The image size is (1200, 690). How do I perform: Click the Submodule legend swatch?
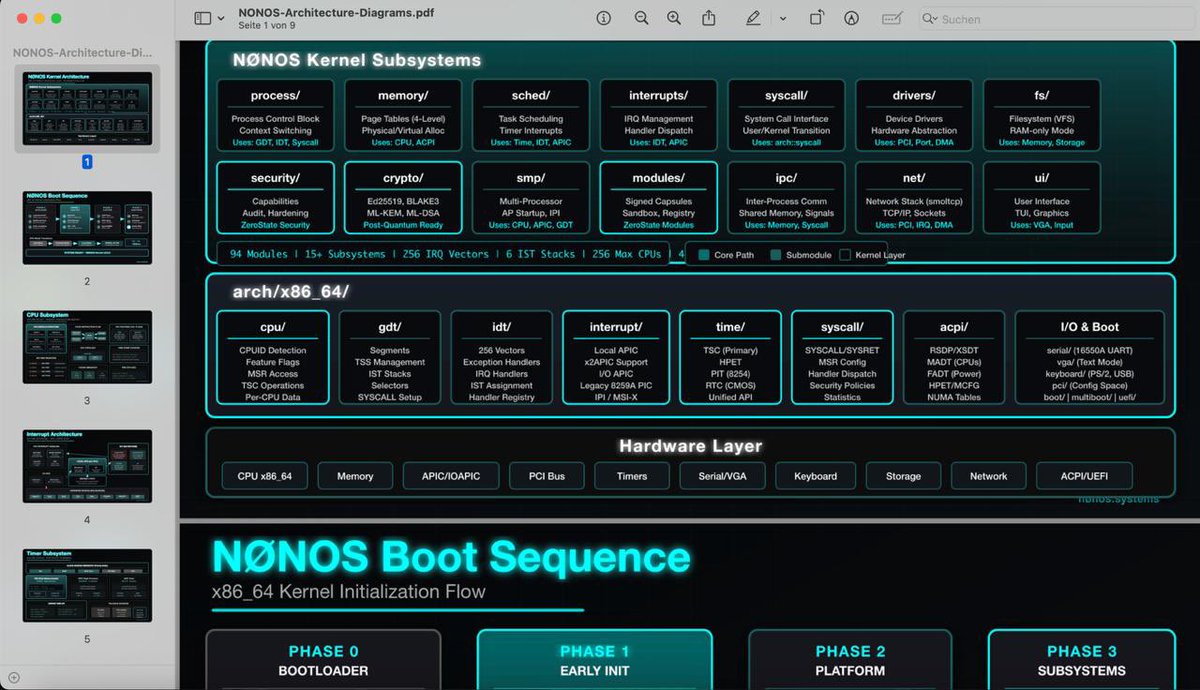tap(776, 255)
